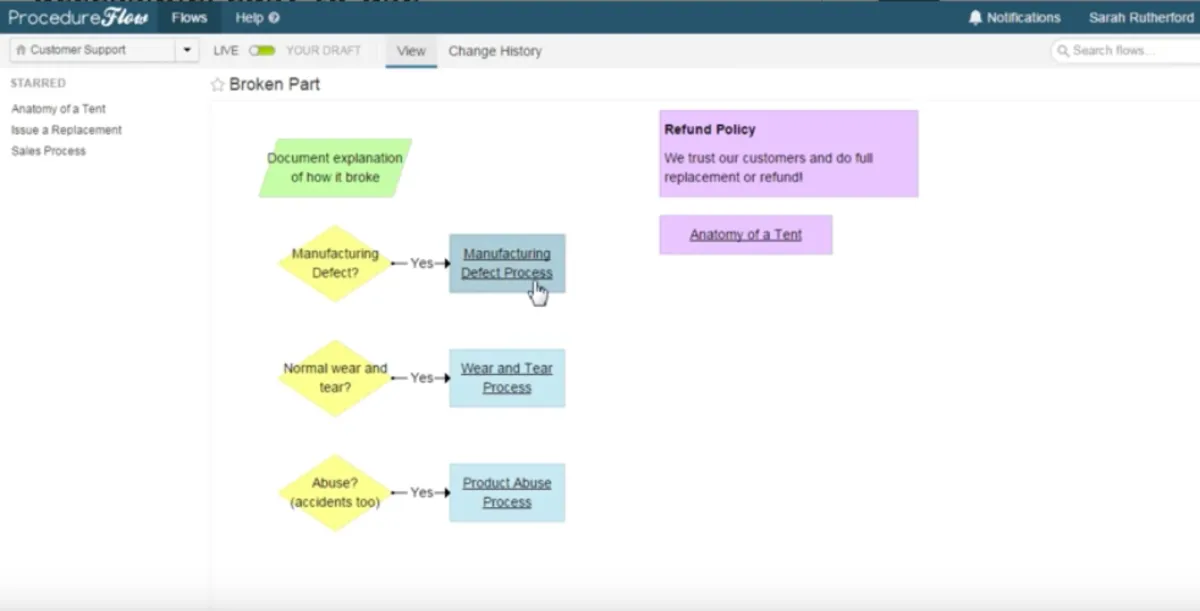The image size is (1200, 611).
Task: Open Notifications panel
Action: click(x=1015, y=17)
